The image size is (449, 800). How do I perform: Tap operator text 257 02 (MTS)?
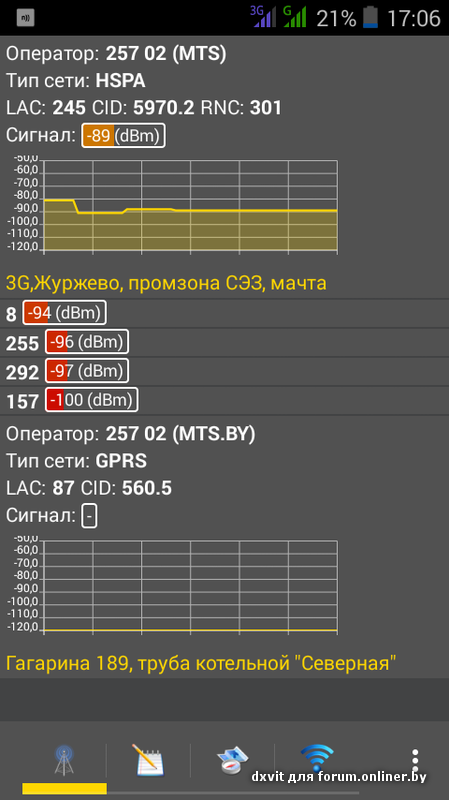pyautogui.click(x=166, y=54)
